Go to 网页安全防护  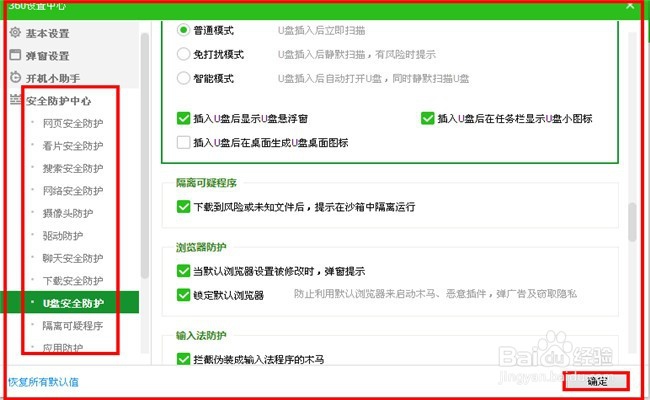click(x=73, y=123)
